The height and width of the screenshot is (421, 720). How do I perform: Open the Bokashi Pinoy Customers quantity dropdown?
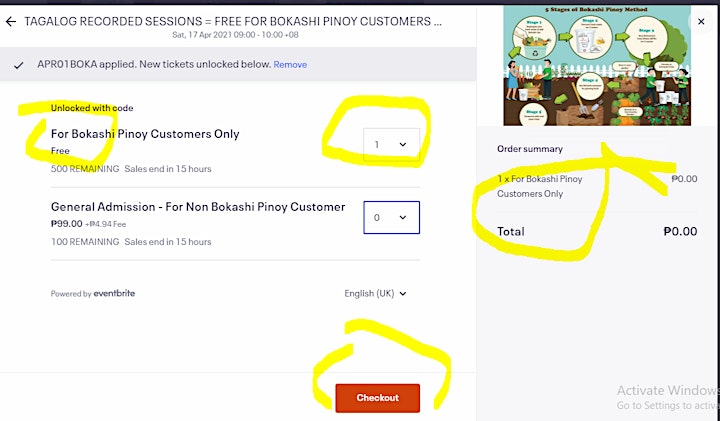coord(391,145)
